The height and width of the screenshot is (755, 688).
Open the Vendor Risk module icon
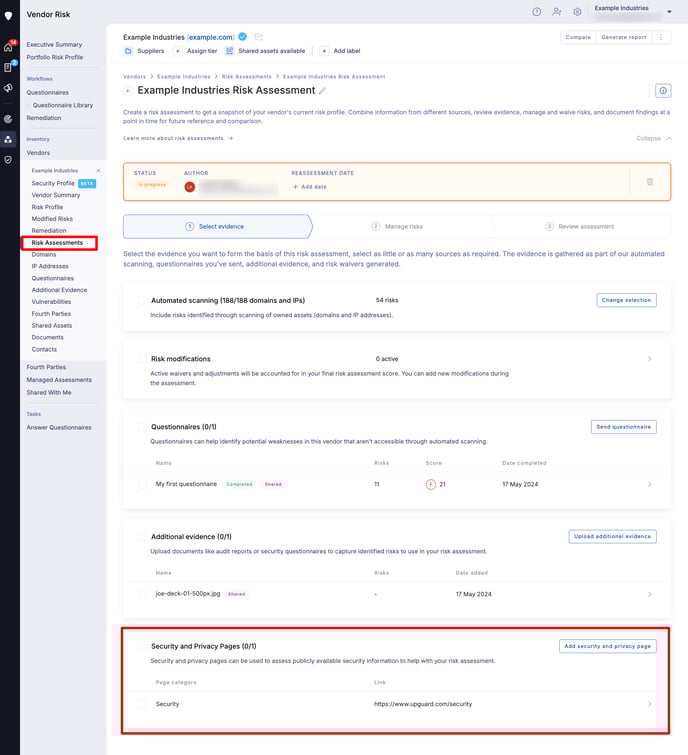click(8, 140)
